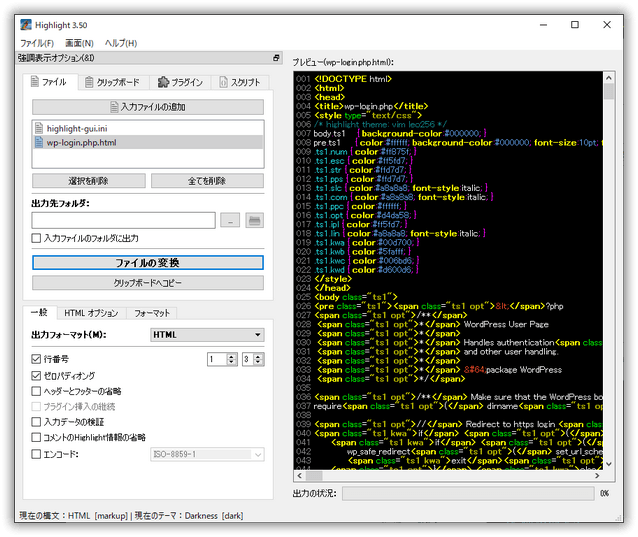Screen dimensions: 638x537
Task: Click the Highlight app icon in the title bar
Action: [x=26, y=24]
